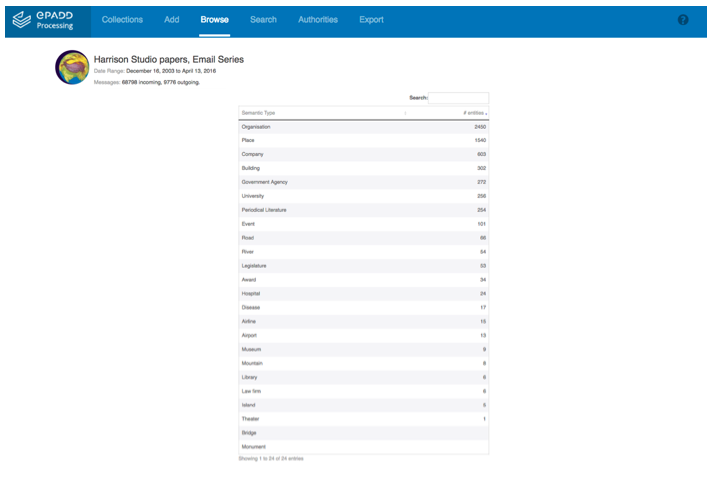Click the 1540 count for Place
The image size is (713, 486).
pyautogui.click(x=480, y=140)
